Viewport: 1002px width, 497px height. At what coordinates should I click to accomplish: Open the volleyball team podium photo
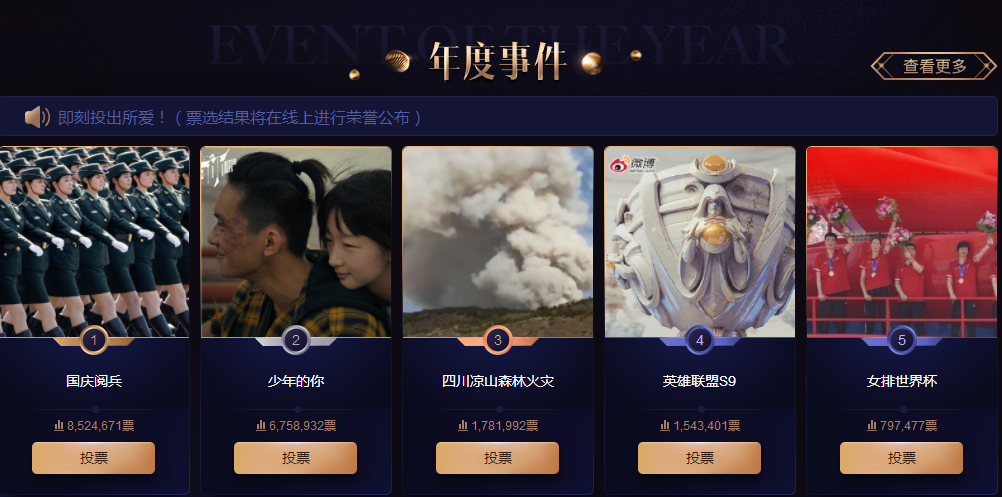(x=902, y=241)
